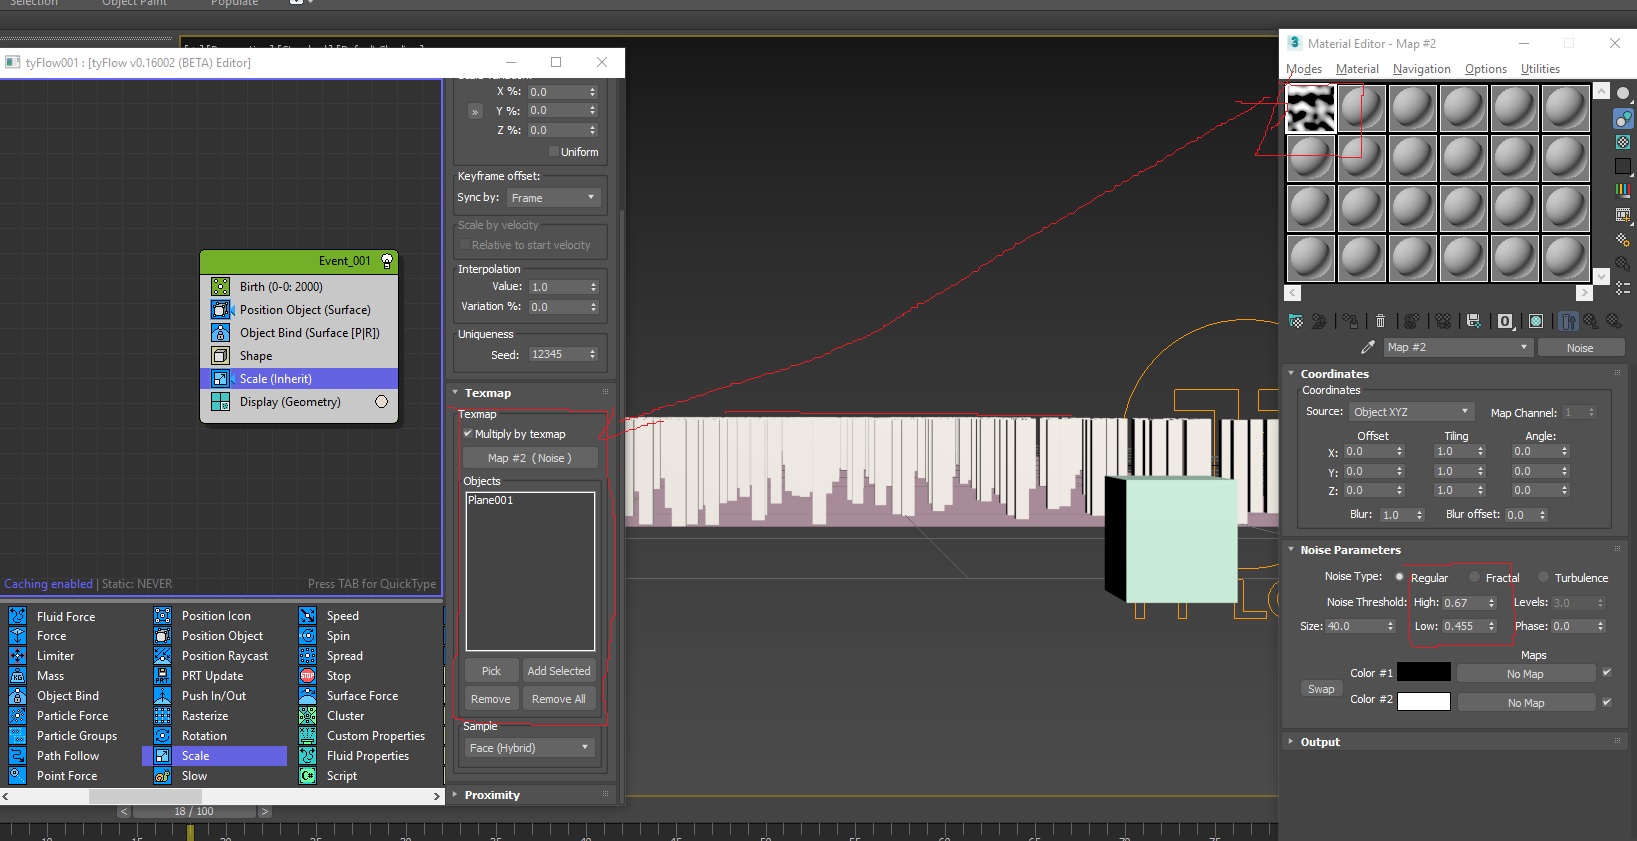Image resolution: width=1637 pixels, height=841 pixels.
Task: Click the Mass operator KG icon
Action: [18, 676]
